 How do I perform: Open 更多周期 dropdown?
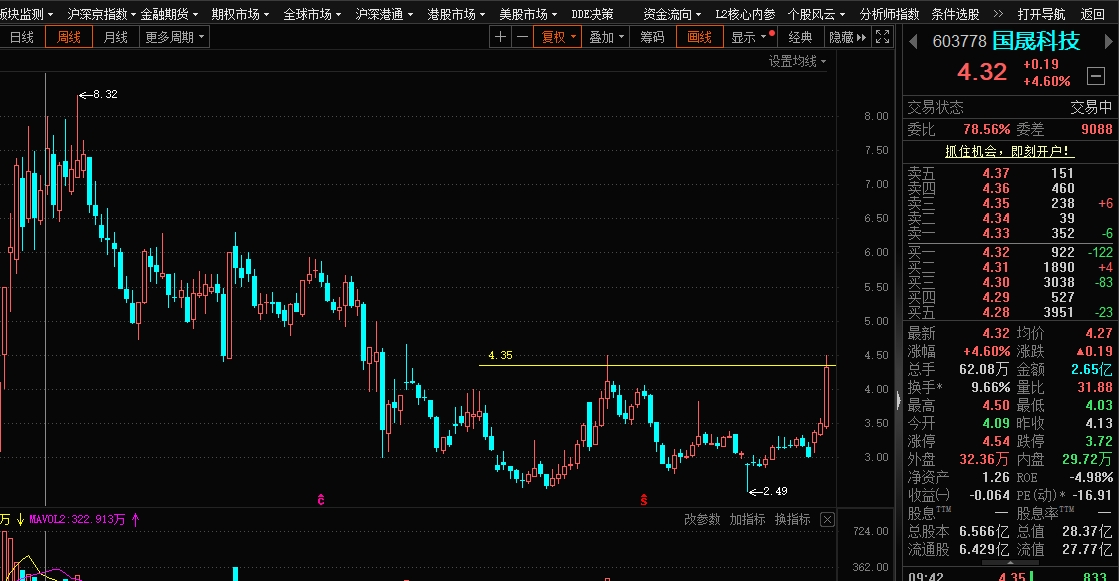(x=174, y=37)
